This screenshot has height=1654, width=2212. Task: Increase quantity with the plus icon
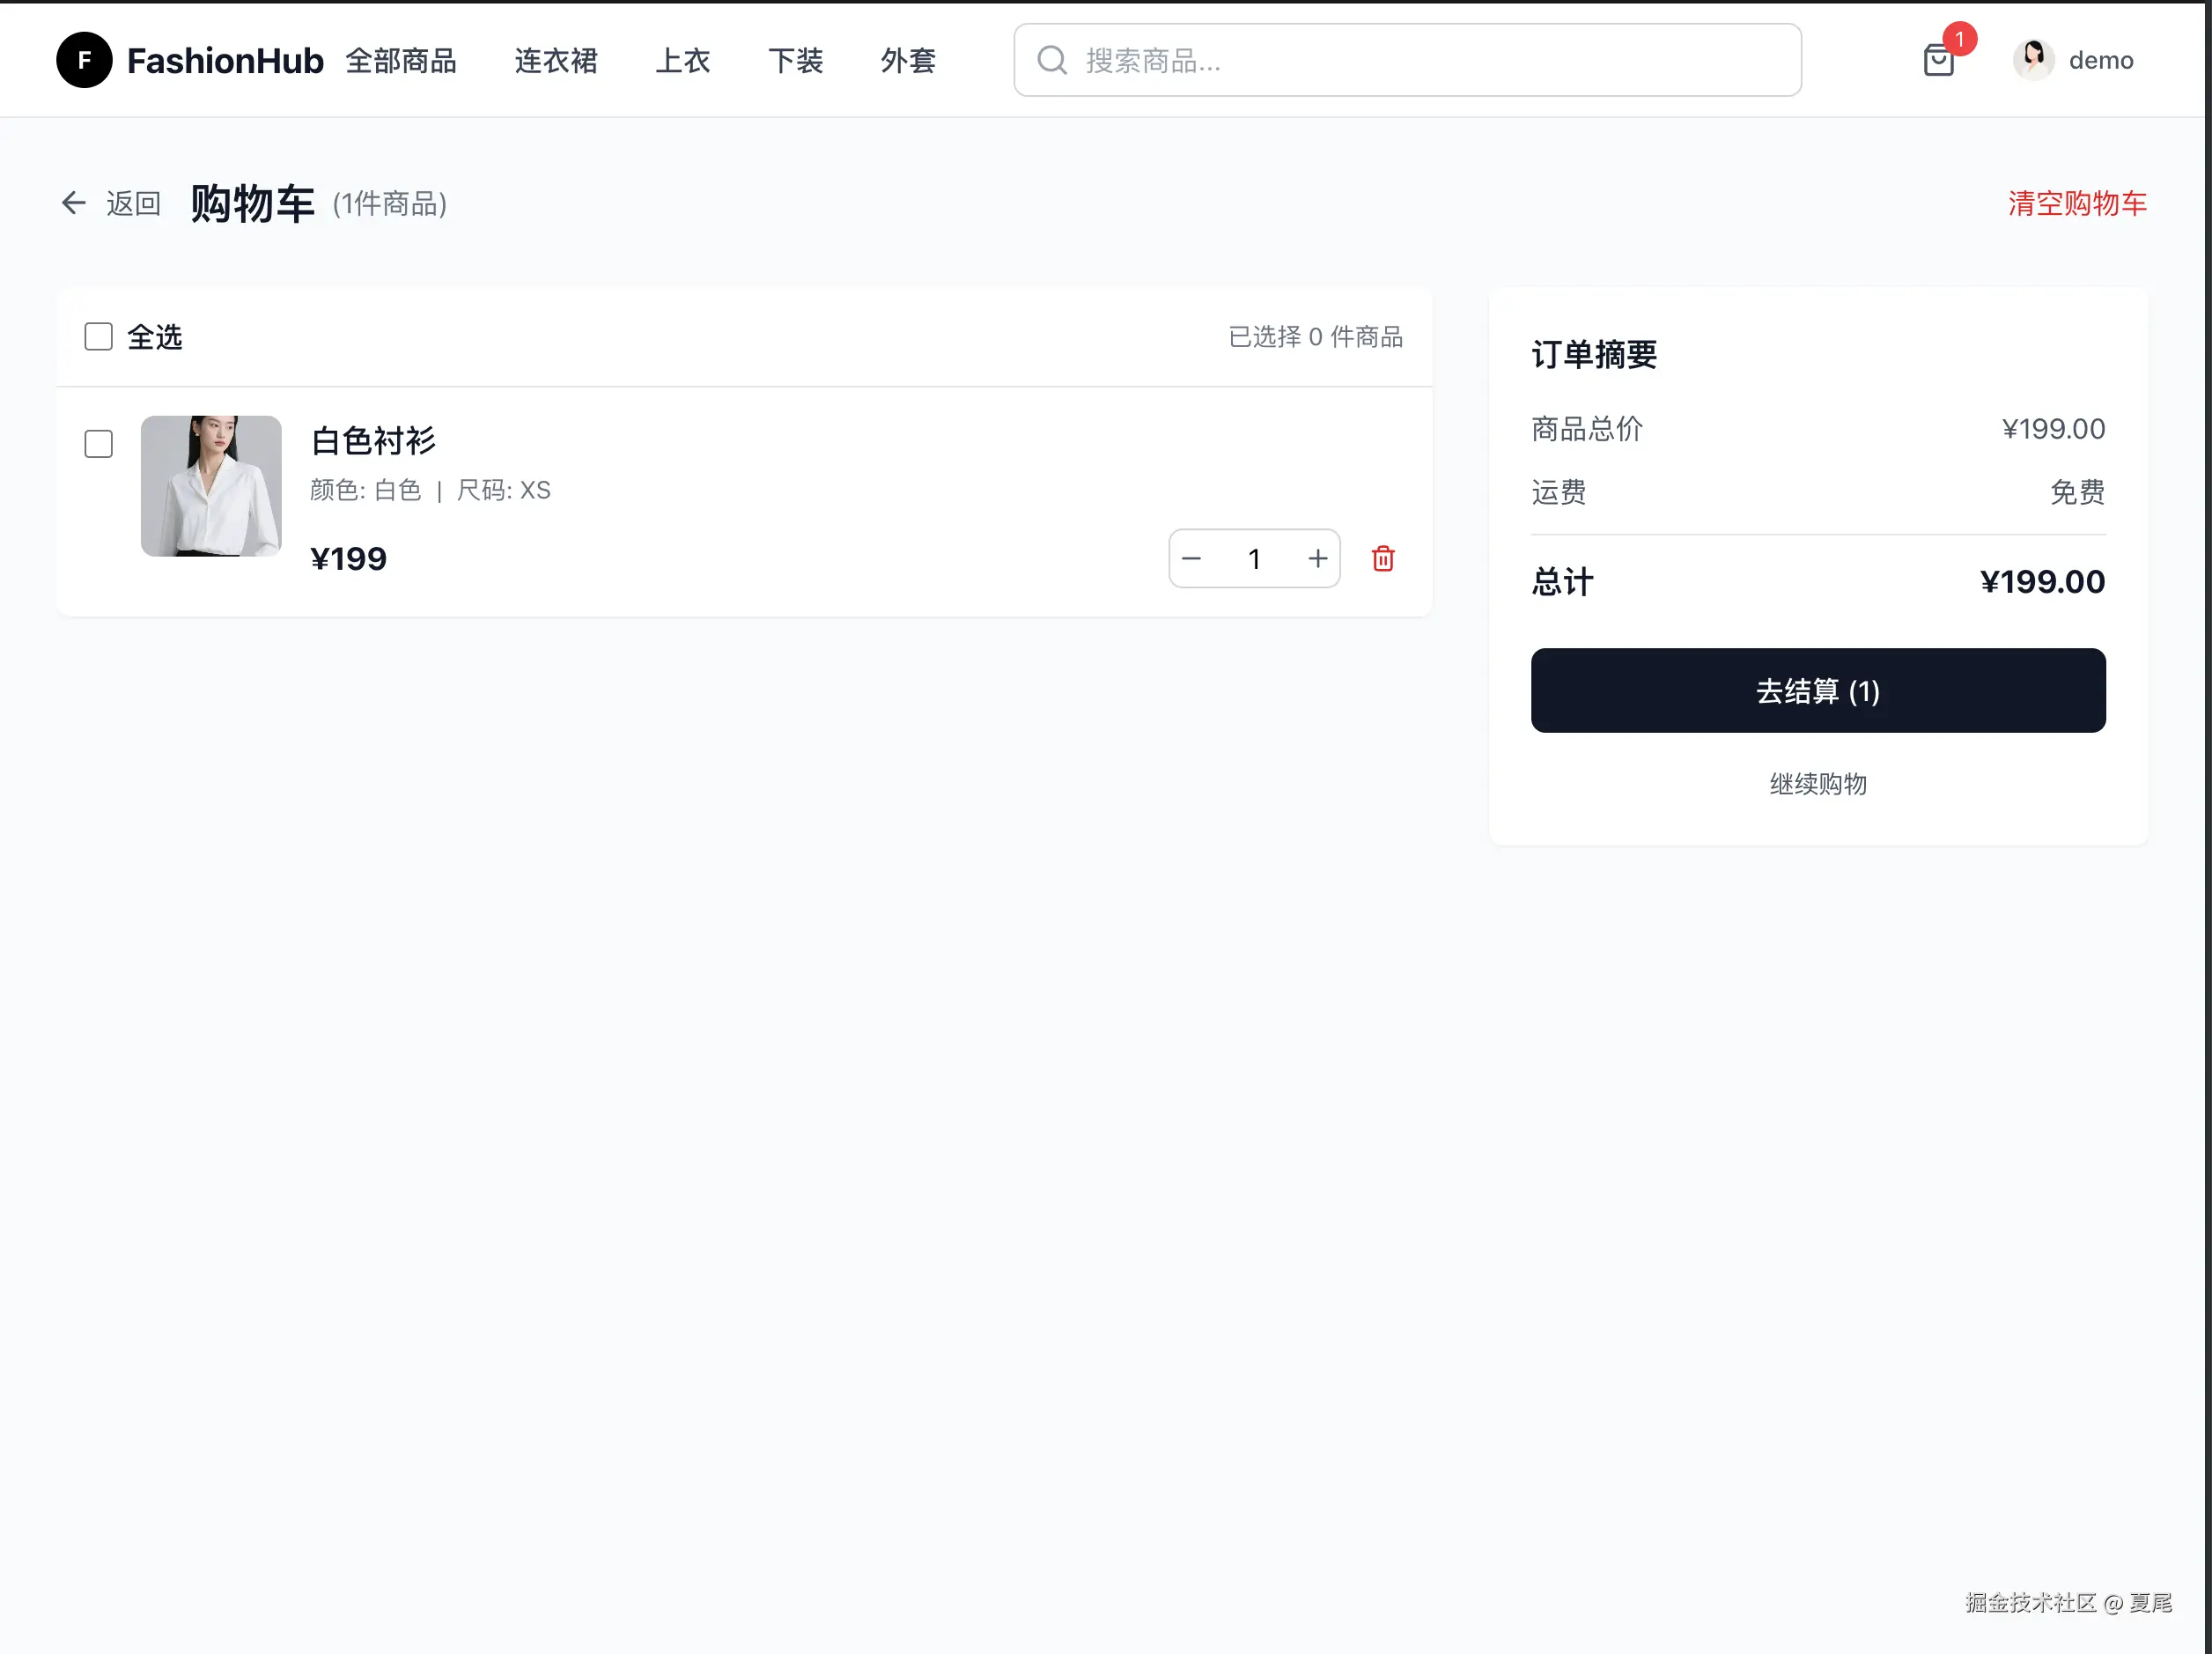(x=1317, y=558)
